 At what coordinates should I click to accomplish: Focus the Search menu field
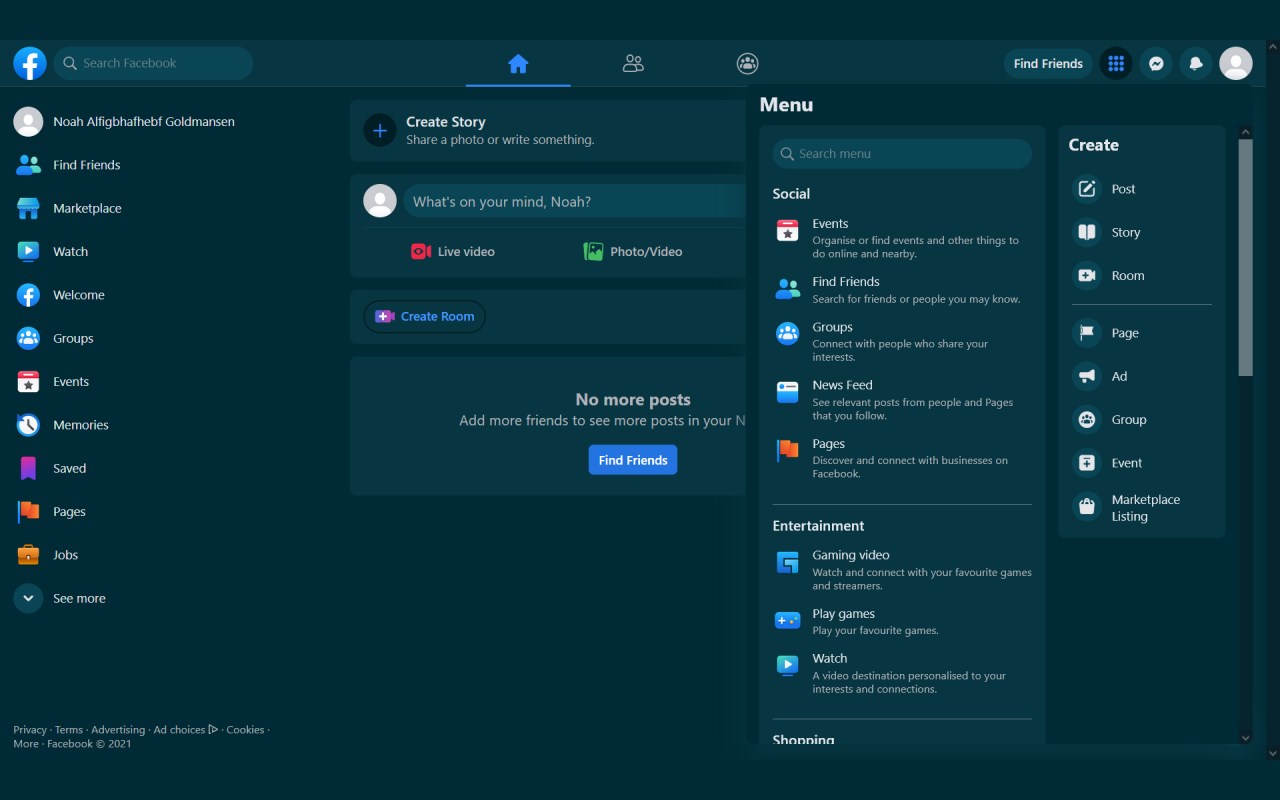point(902,153)
